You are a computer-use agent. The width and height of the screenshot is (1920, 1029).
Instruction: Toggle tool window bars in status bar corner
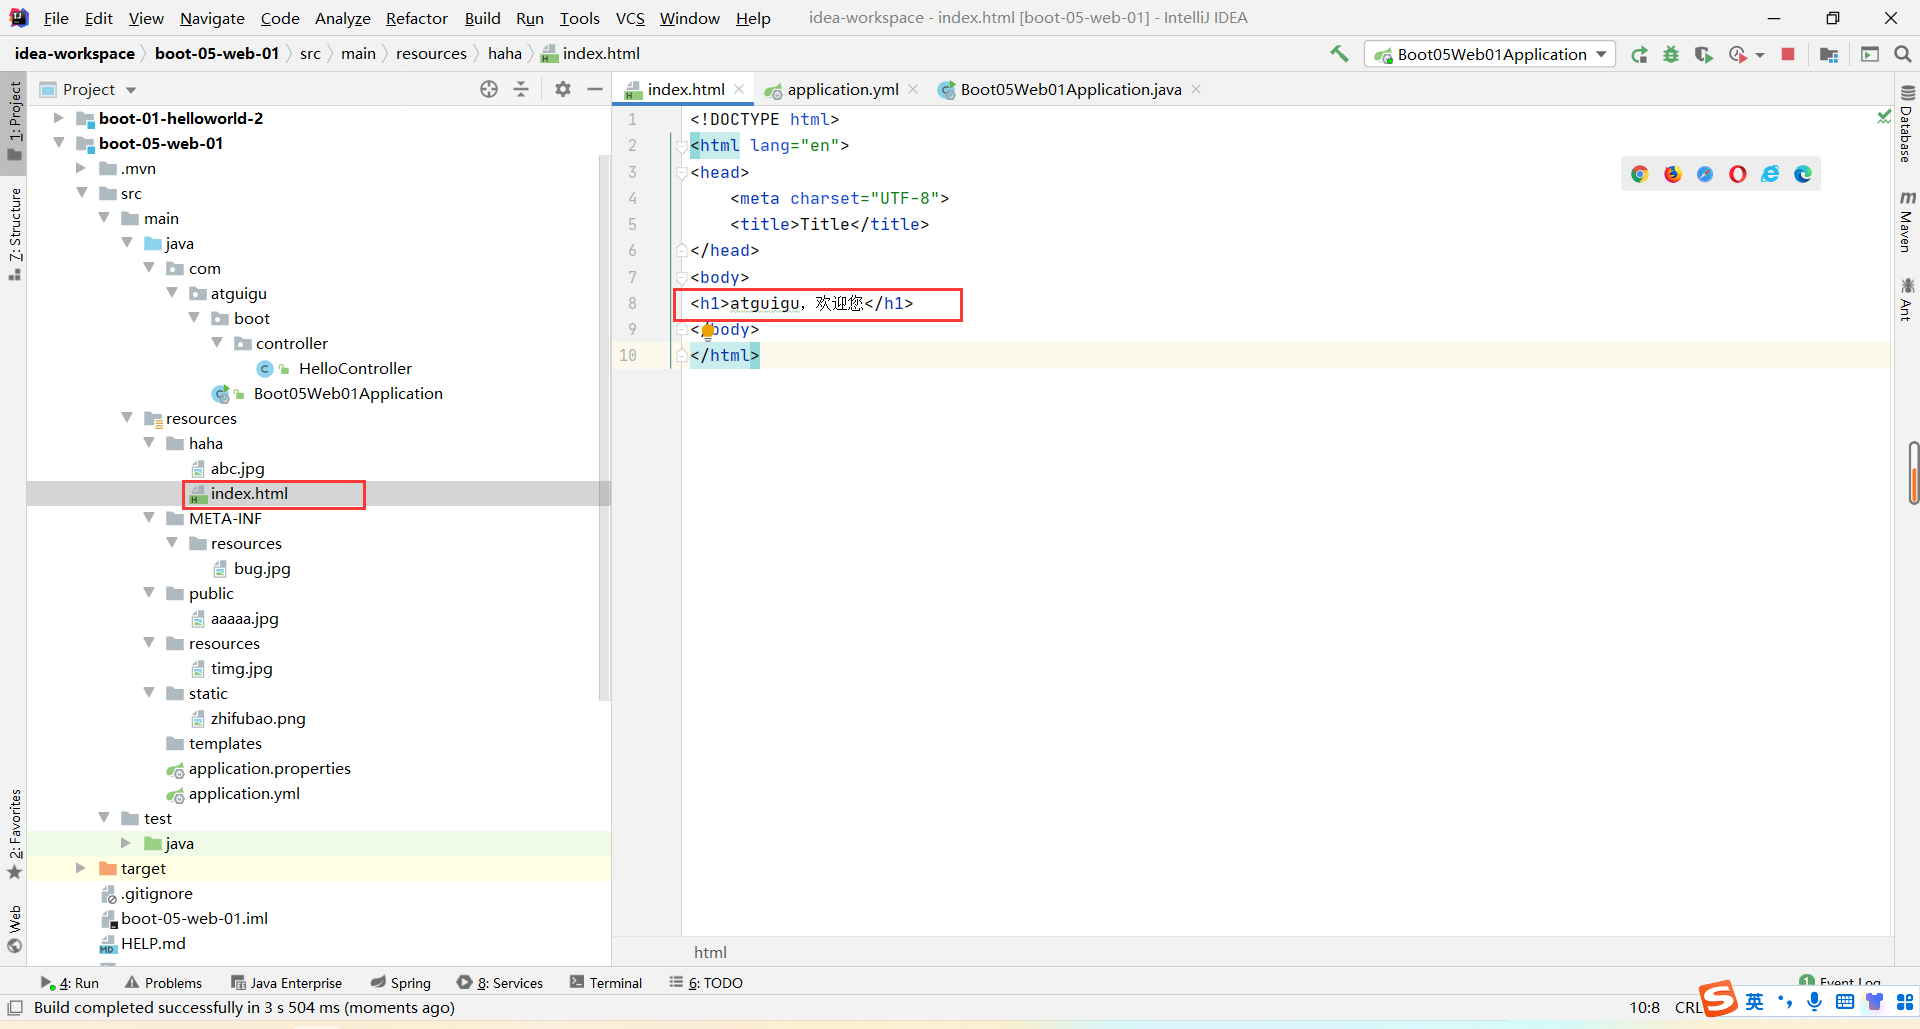pos(15,1008)
